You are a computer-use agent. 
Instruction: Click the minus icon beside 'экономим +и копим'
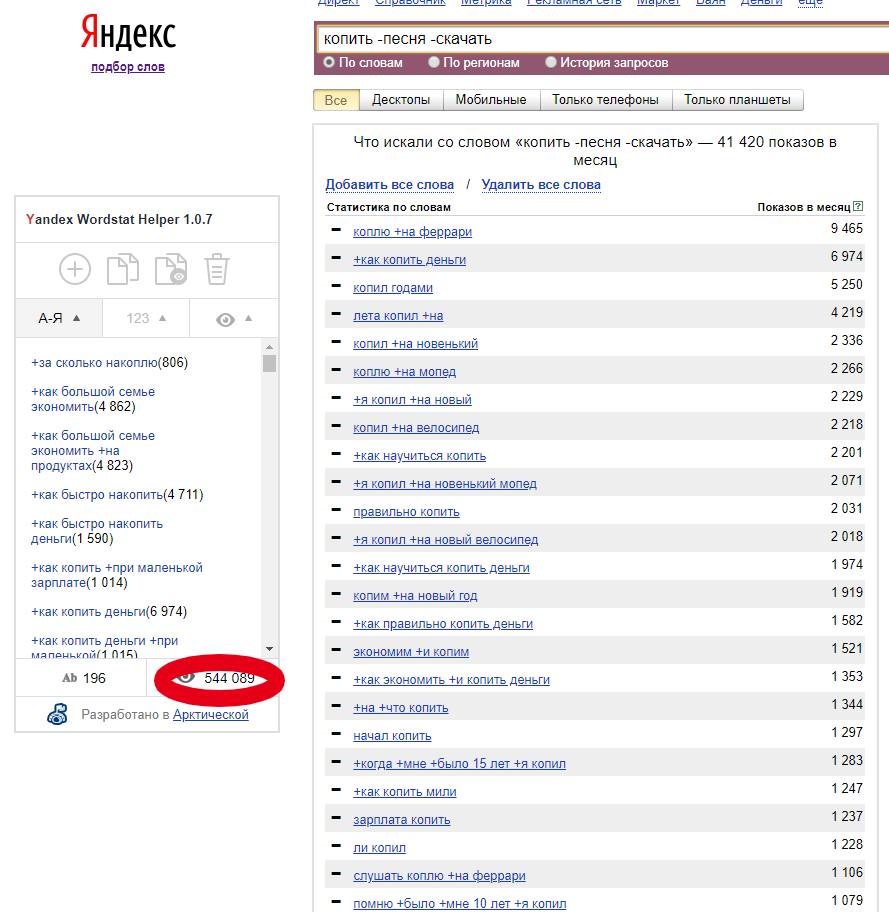tap(336, 650)
